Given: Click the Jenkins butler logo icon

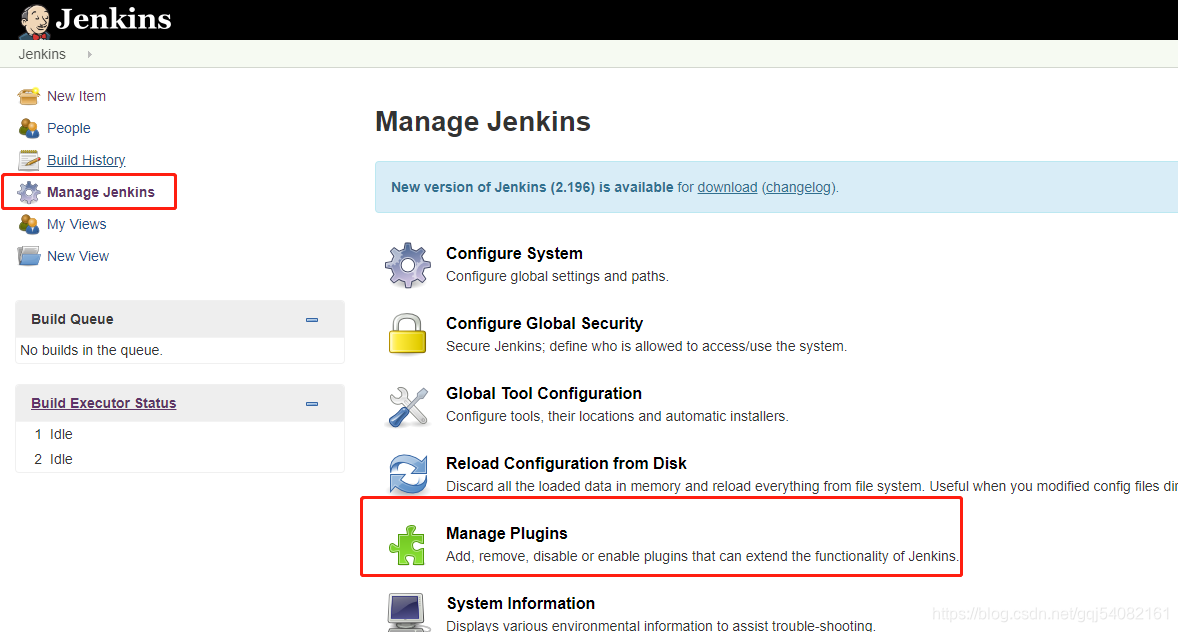Looking at the screenshot, I should pyautogui.click(x=35, y=21).
